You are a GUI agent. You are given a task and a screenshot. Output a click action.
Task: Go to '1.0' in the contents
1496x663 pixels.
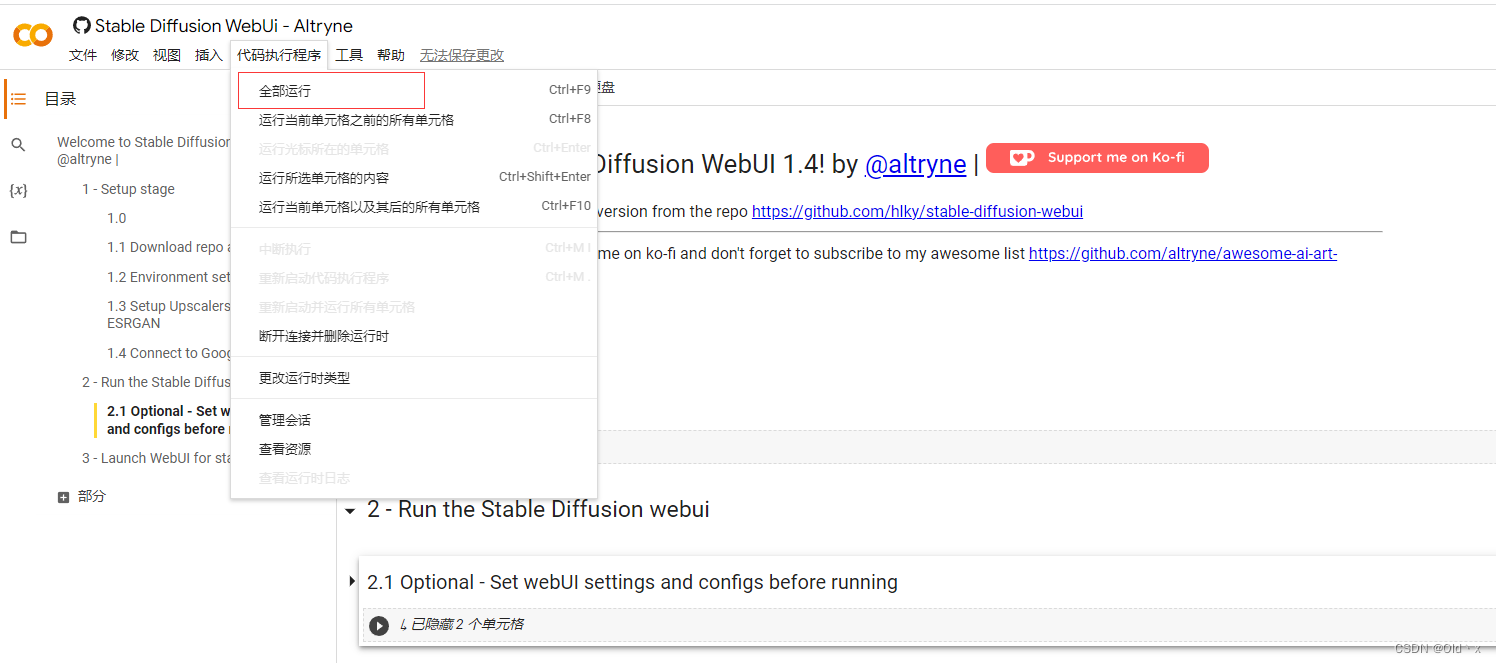pyautogui.click(x=117, y=218)
